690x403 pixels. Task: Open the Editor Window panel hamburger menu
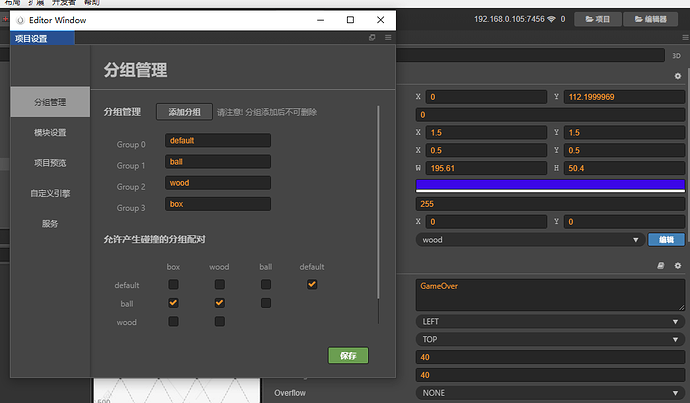(388, 37)
